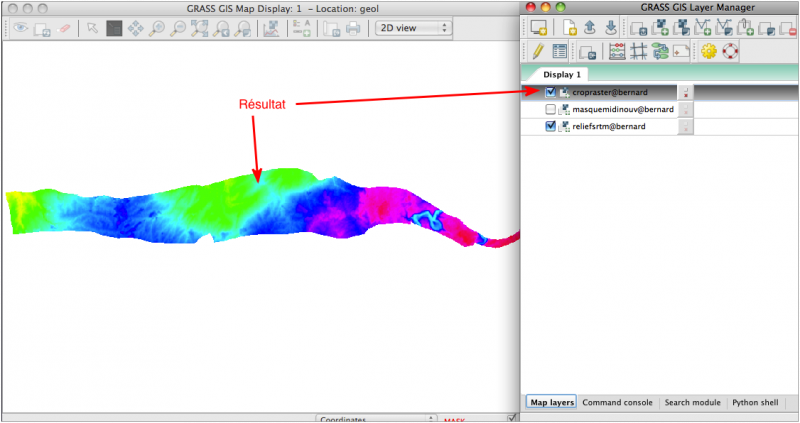Screen dimensions: 800x423
Task: Open the graphical modeler icon
Action: [660, 51]
